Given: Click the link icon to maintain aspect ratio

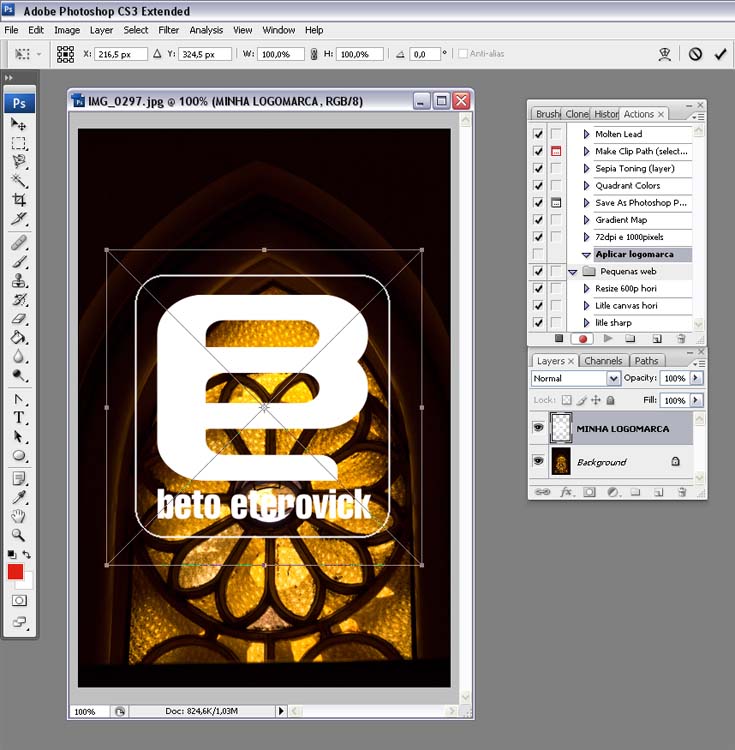Looking at the screenshot, I should (315, 54).
